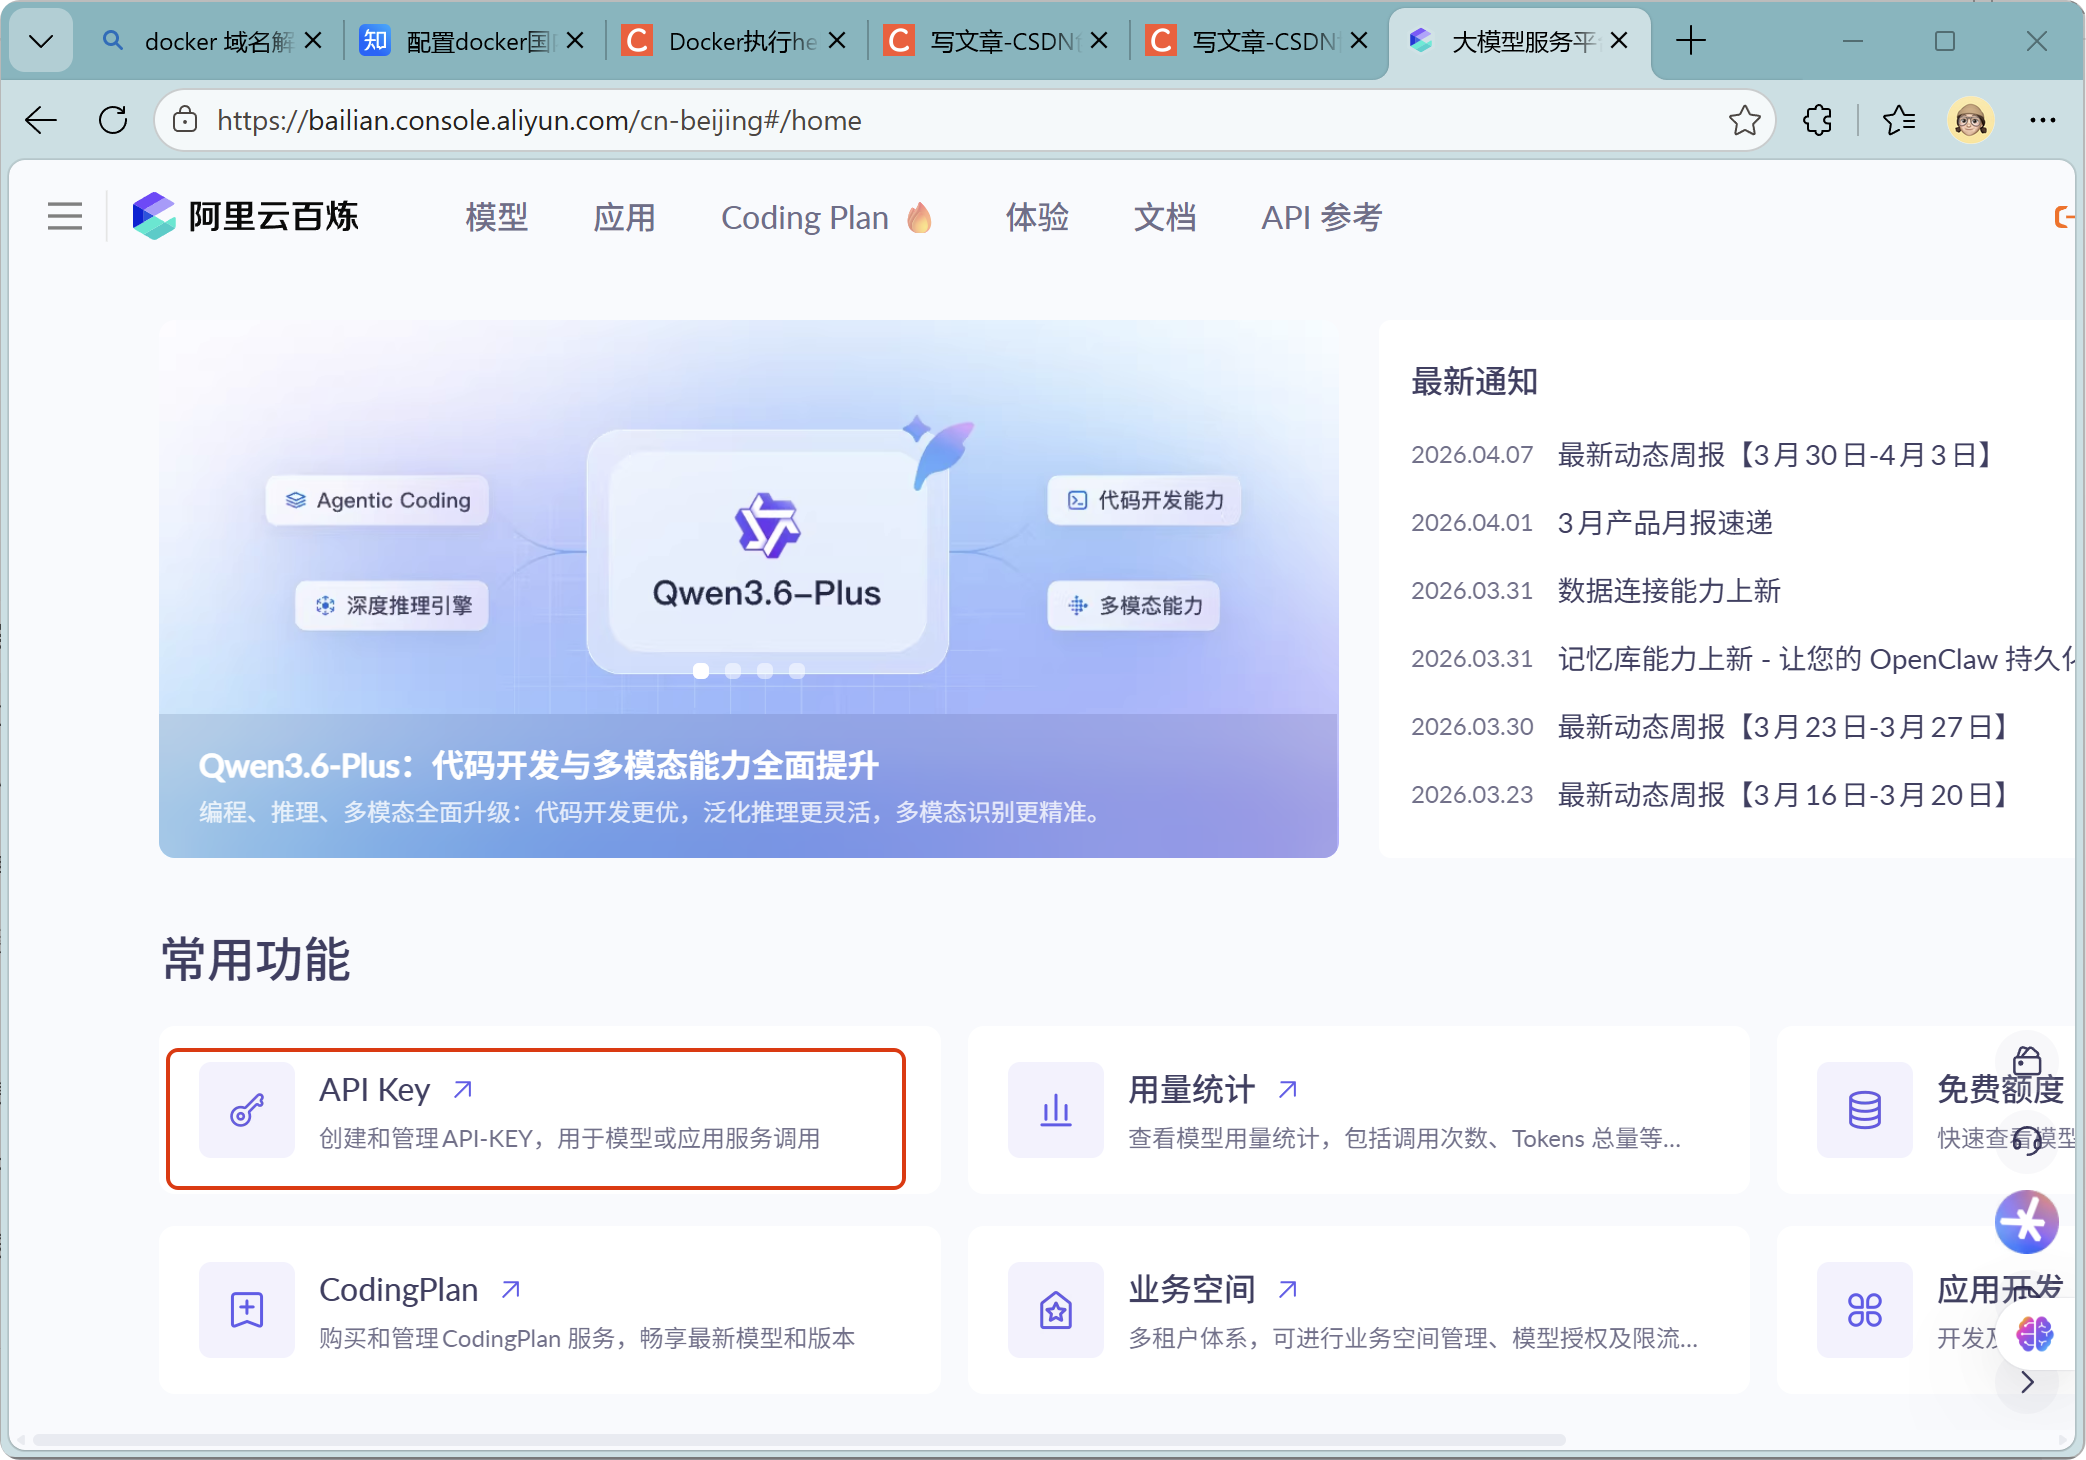Open CodingPlan external link arrow
The image size is (2086, 1460).
point(510,1289)
